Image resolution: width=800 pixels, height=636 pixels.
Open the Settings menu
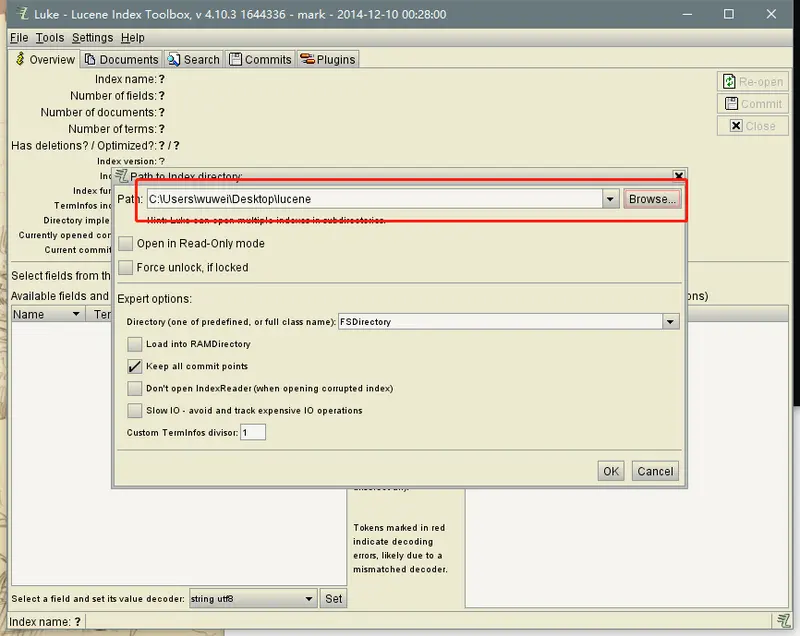(92, 38)
